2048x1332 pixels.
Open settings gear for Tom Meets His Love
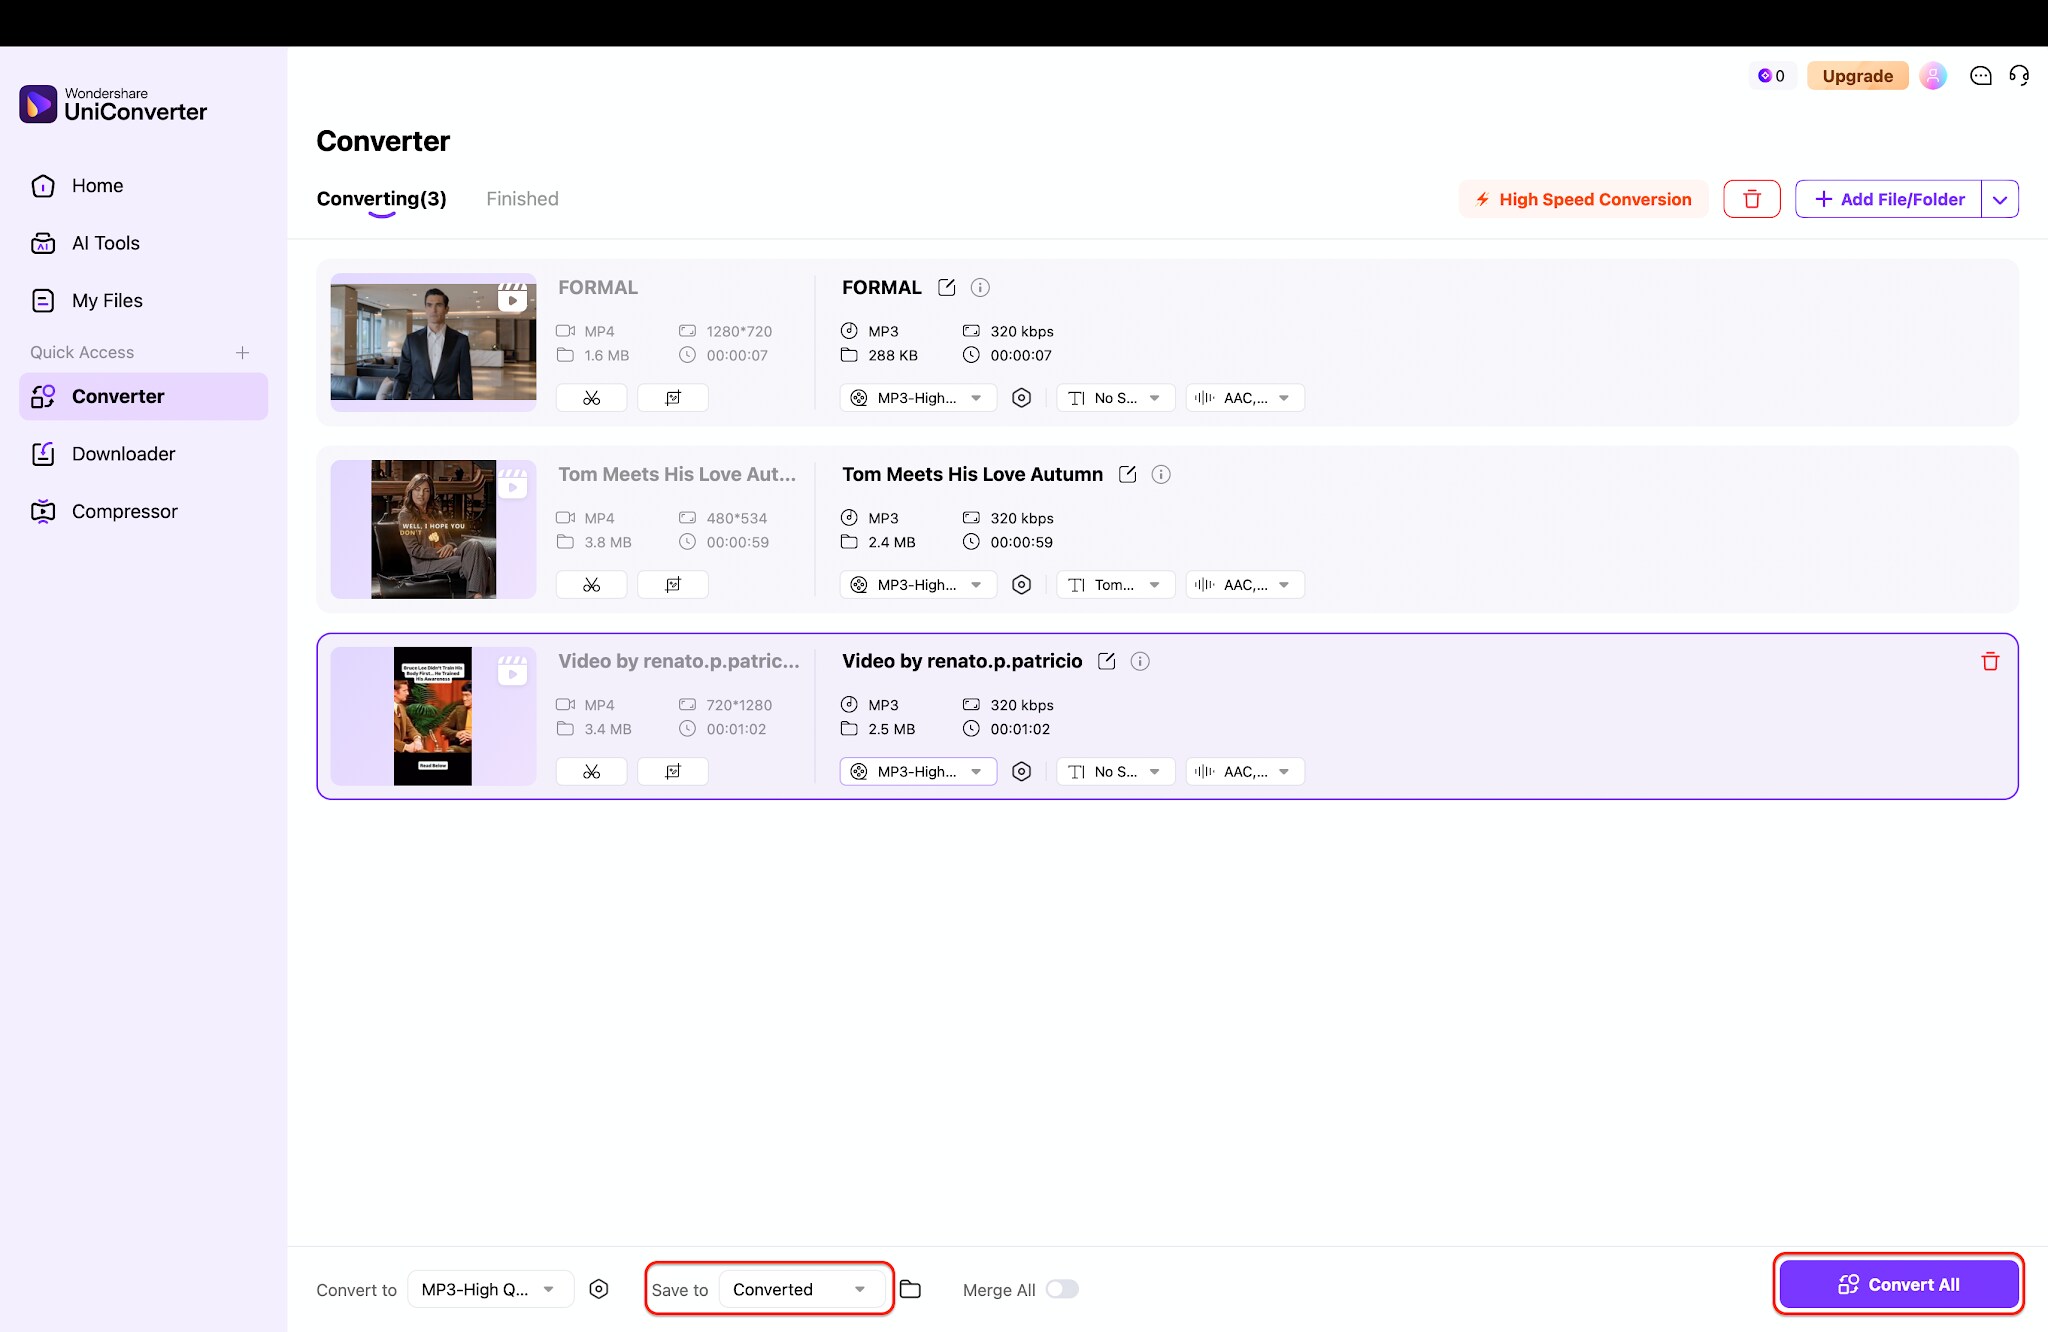(1021, 585)
